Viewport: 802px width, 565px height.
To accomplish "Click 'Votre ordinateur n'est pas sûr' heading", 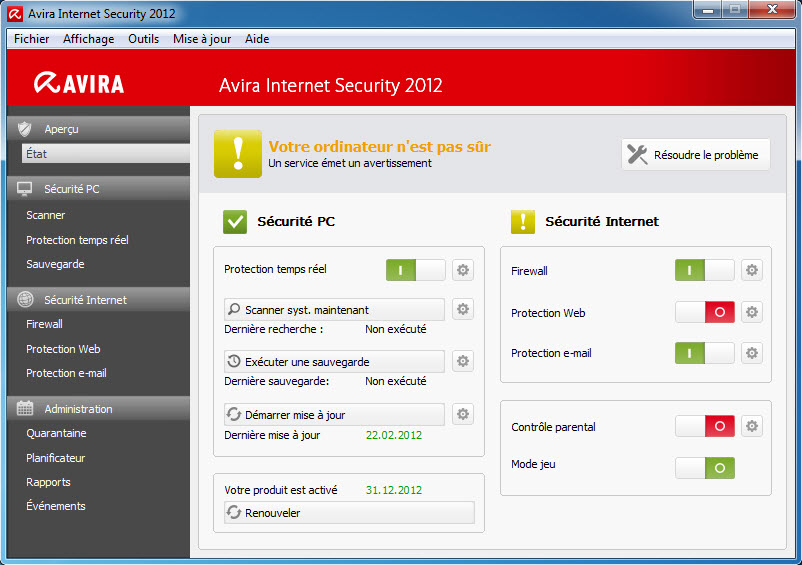I will click(380, 147).
